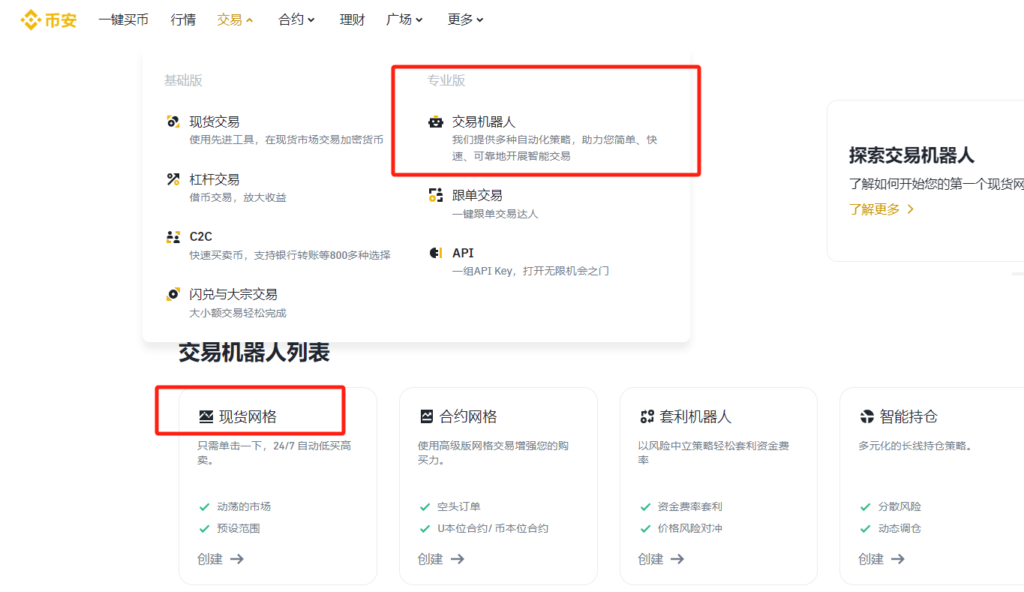Click the 现货网格 spot grid icon
Screen dimensions: 1024x592
coord(206,417)
